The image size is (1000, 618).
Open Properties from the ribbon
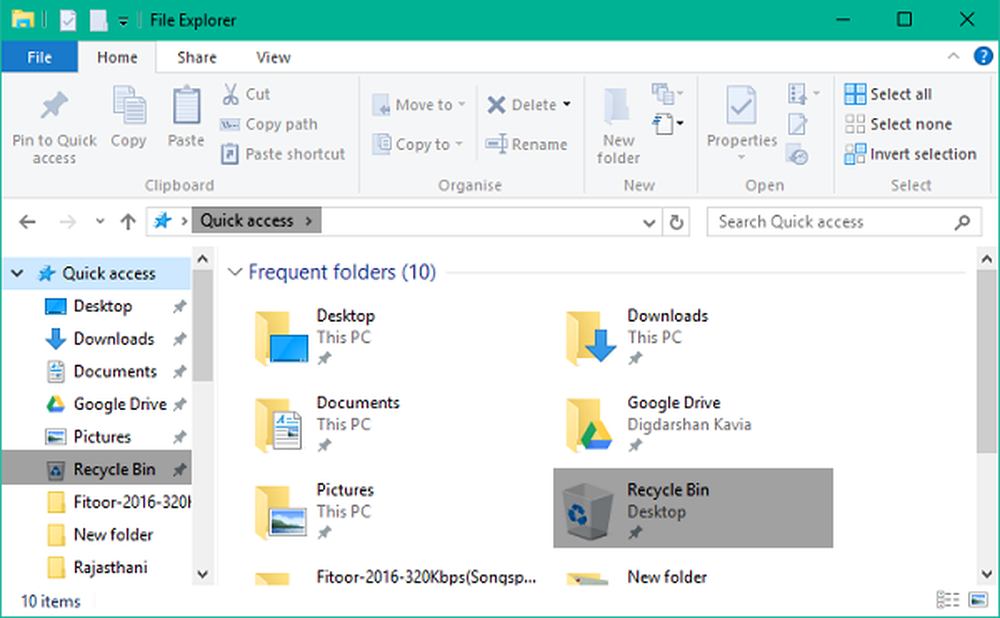[x=741, y=108]
